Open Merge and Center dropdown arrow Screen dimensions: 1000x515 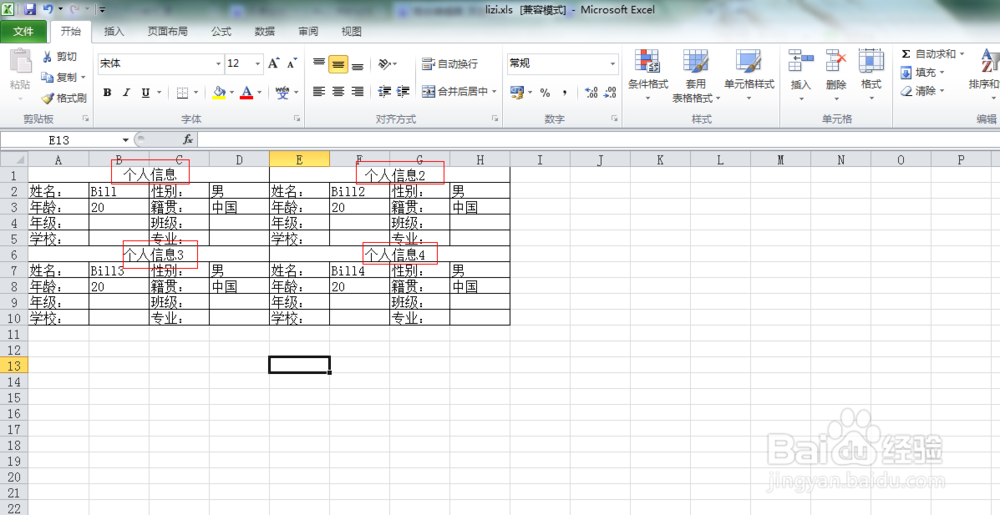click(494, 92)
